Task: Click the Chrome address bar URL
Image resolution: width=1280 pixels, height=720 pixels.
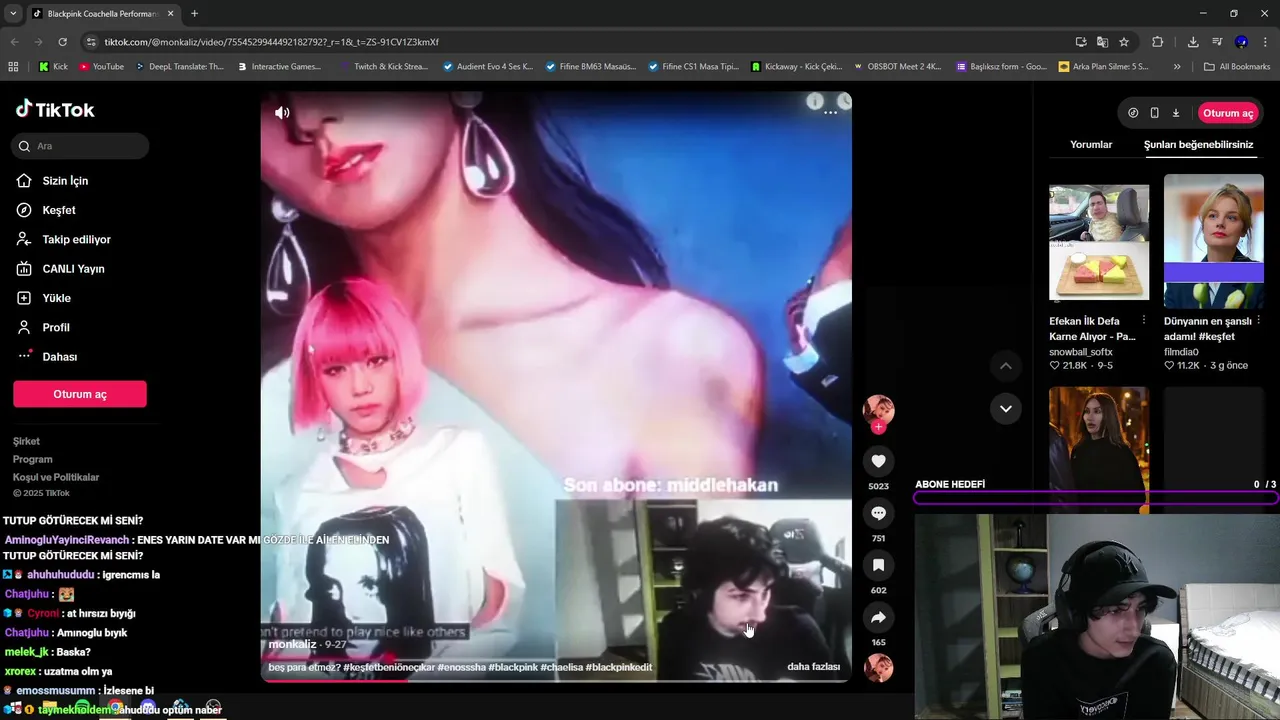Action: pyautogui.click(x=272, y=42)
